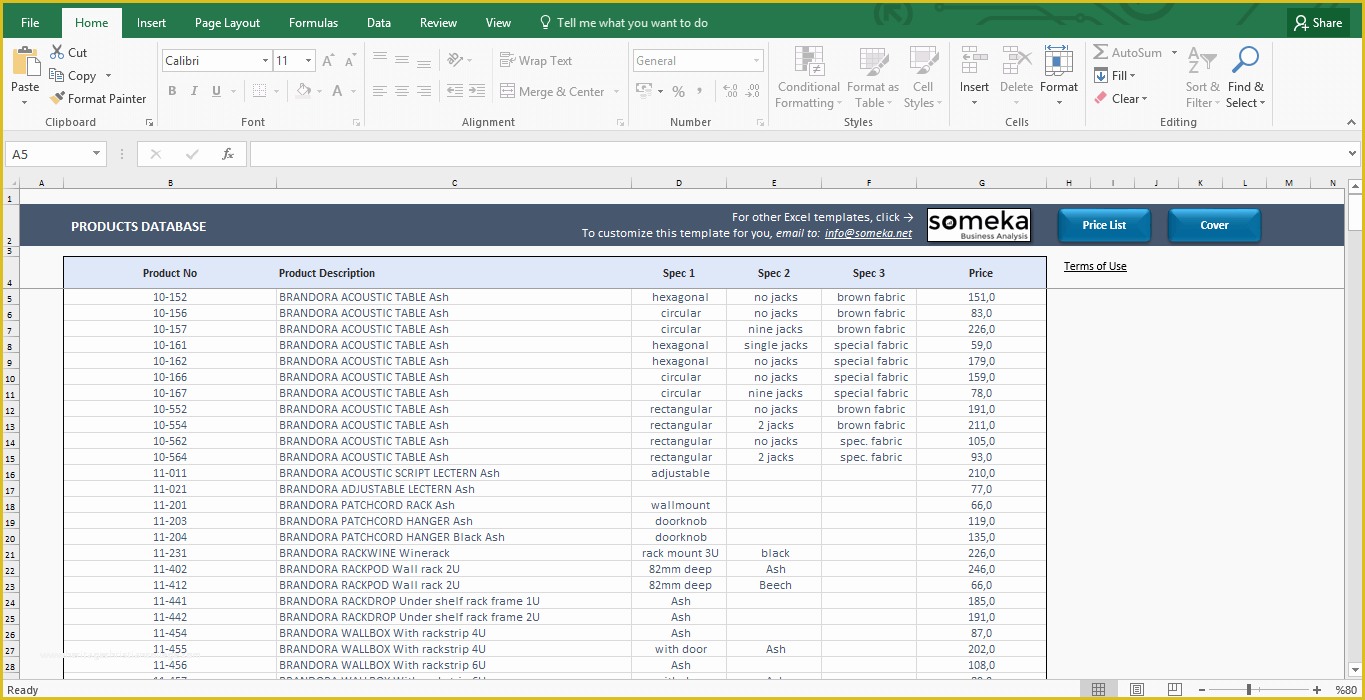Viewport: 1365px width, 700px height.
Task: Switch to the Data tab
Action: pos(379,23)
